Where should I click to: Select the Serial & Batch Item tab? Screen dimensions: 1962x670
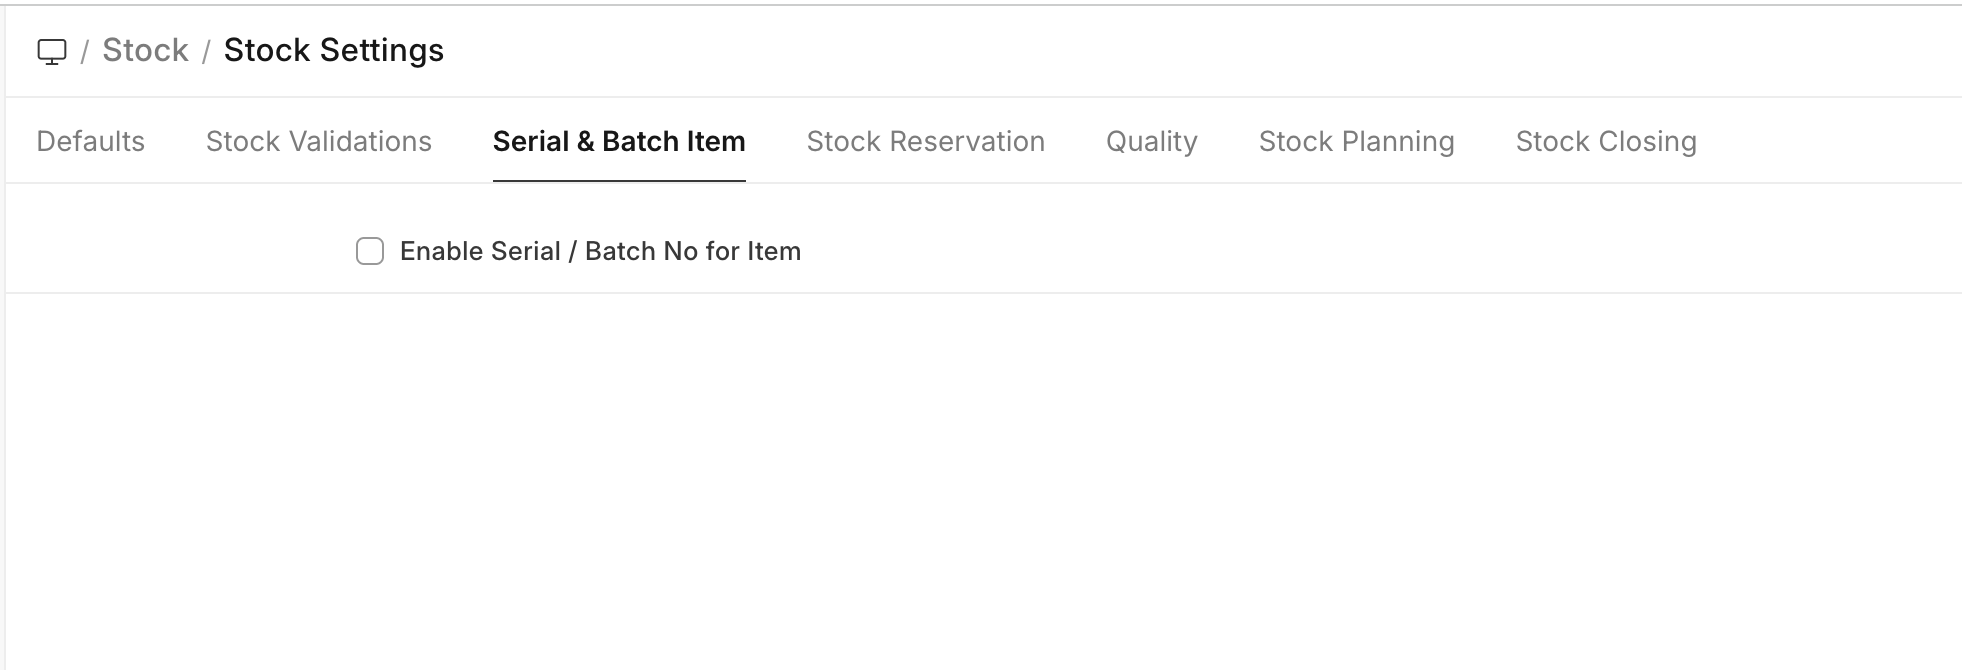618,142
